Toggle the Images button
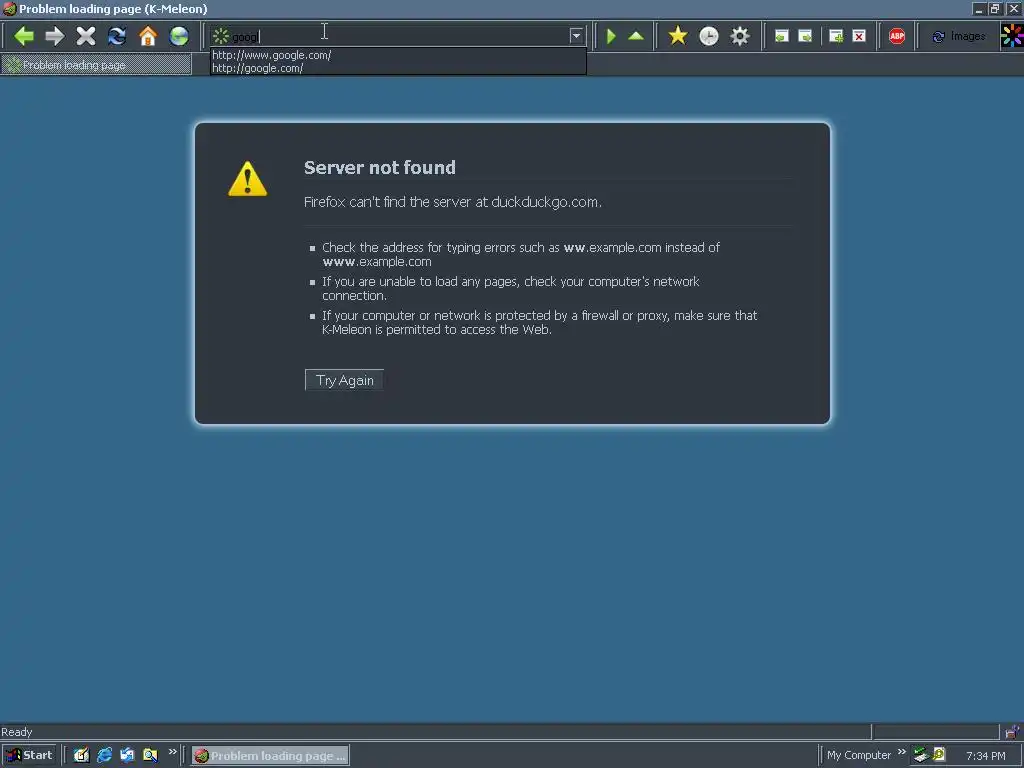 pos(959,37)
